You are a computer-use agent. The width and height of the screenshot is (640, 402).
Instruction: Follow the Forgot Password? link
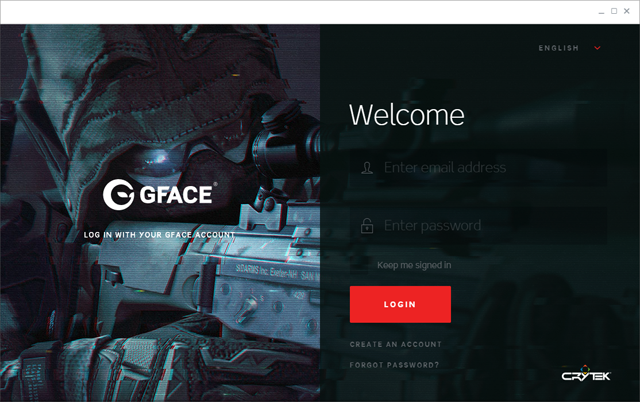point(394,365)
